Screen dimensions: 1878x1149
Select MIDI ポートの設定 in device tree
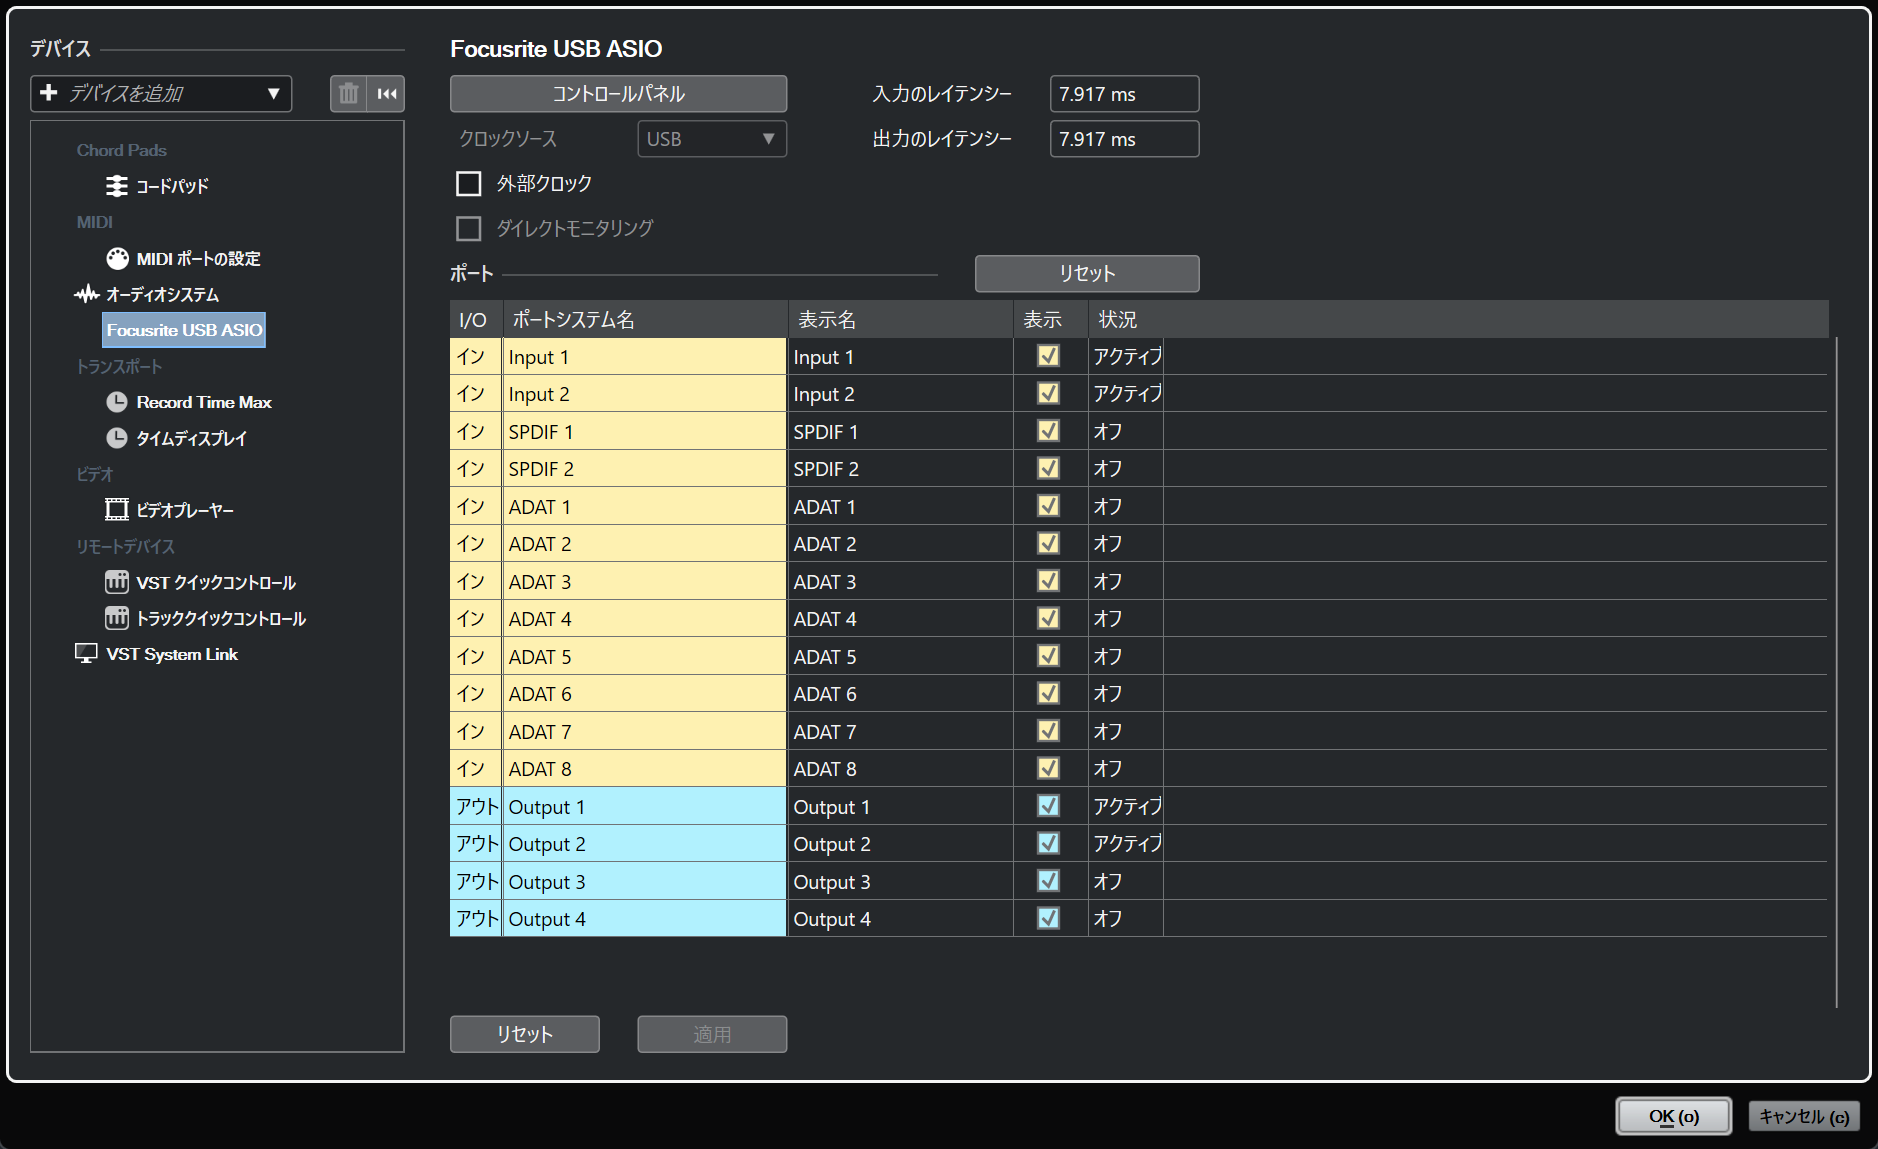tap(198, 258)
